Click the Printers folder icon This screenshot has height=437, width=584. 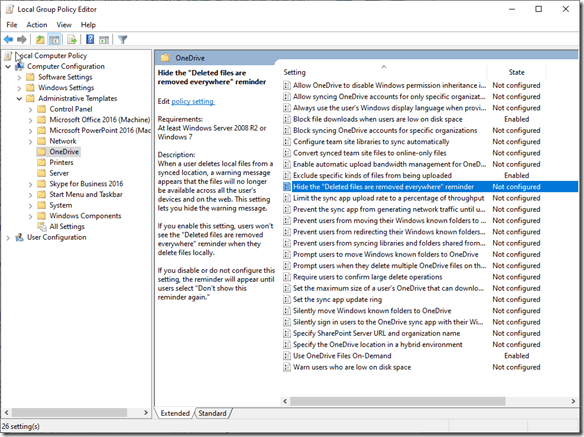42,162
